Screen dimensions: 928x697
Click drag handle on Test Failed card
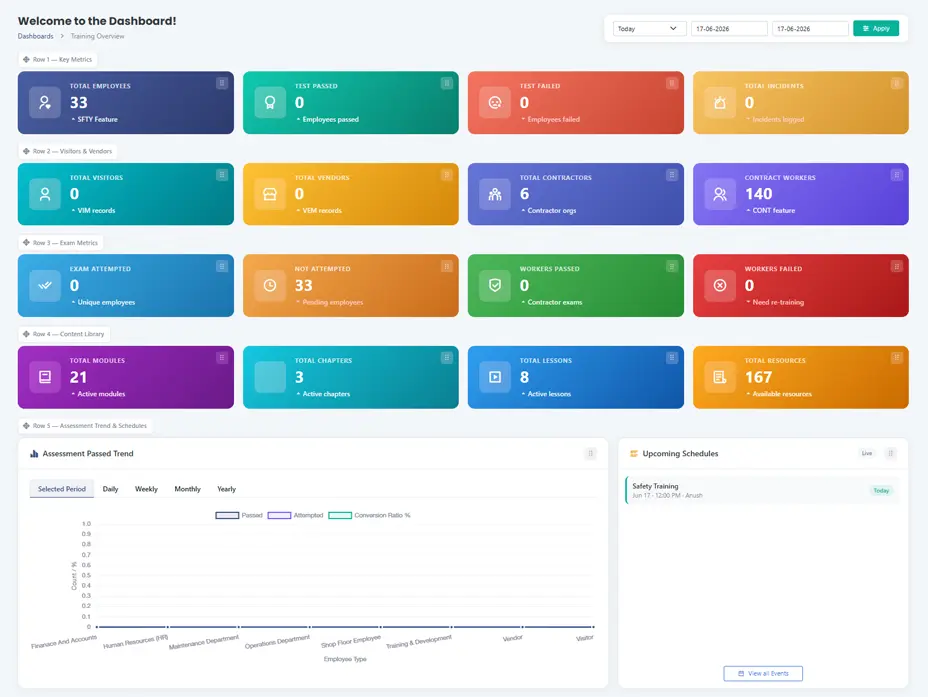672,83
